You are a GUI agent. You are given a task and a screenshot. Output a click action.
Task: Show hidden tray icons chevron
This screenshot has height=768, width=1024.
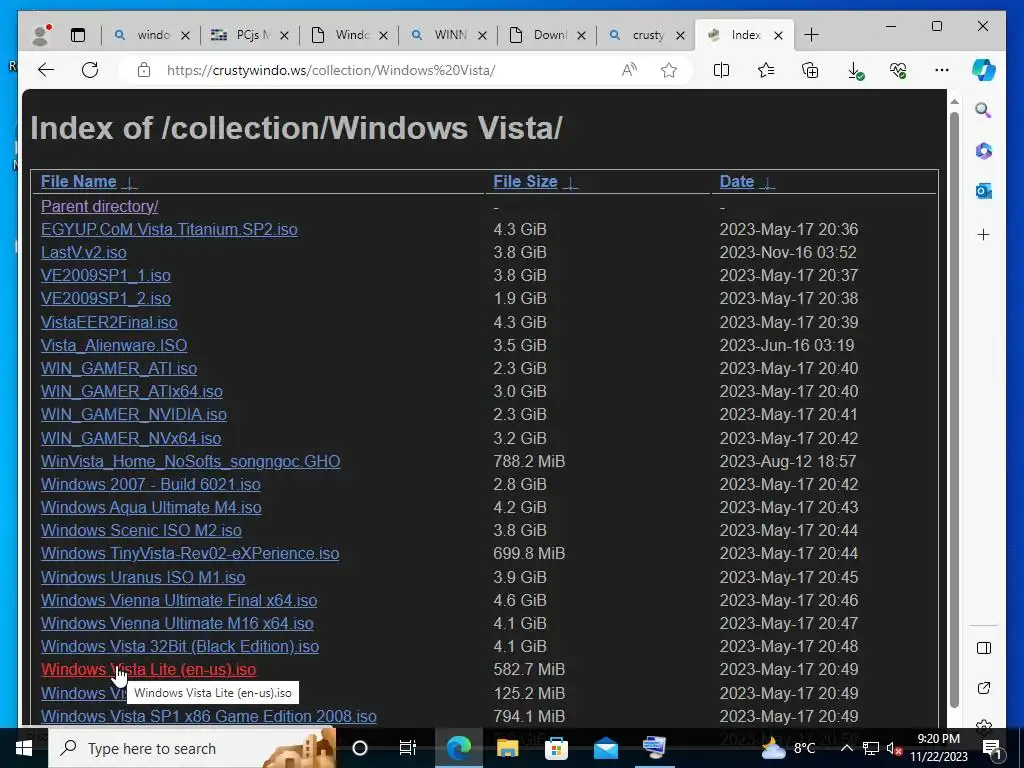click(846, 748)
